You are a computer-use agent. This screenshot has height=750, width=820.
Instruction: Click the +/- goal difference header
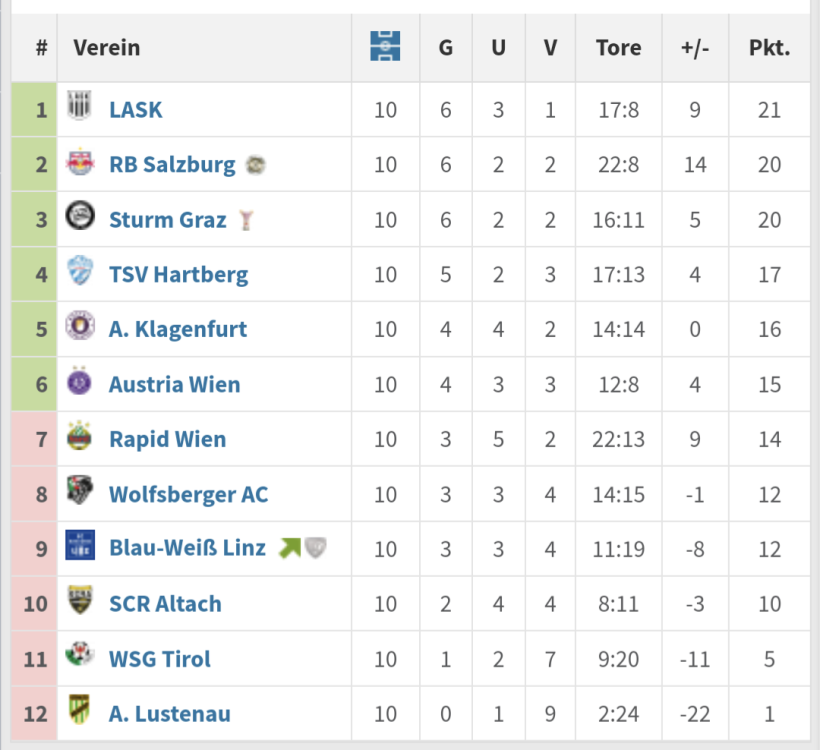pyautogui.click(x=695, y=47)
